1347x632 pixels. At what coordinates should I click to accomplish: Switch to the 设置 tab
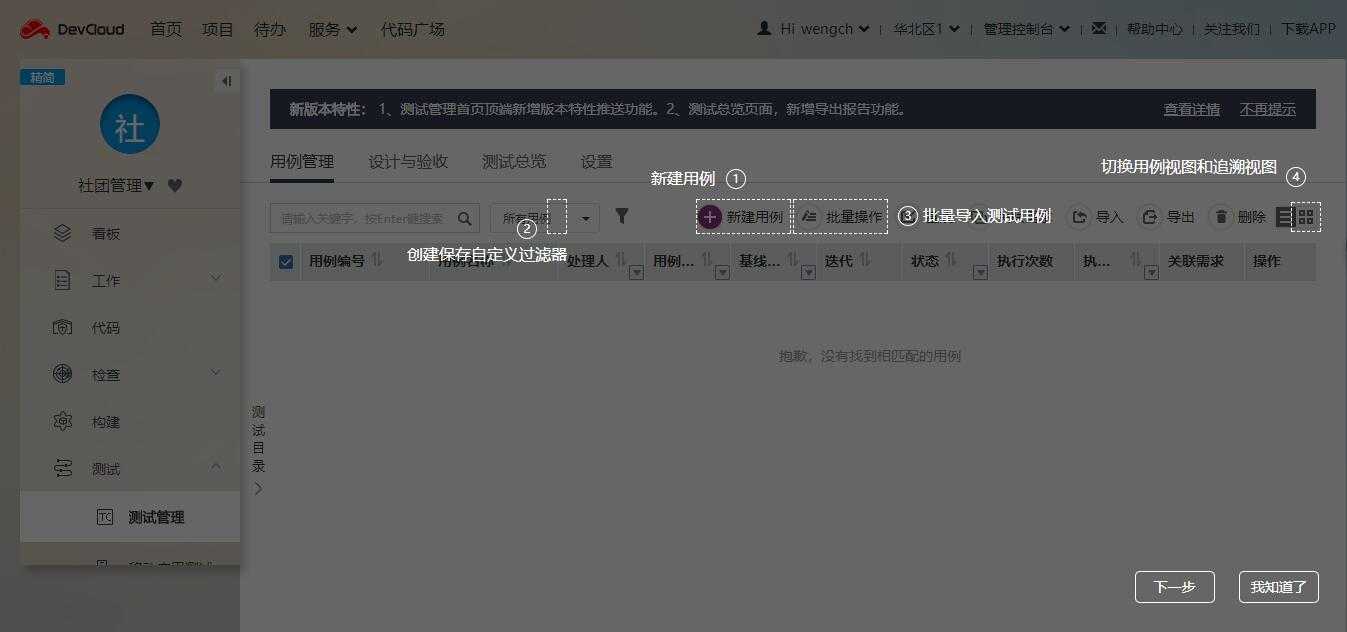(597, 162)
